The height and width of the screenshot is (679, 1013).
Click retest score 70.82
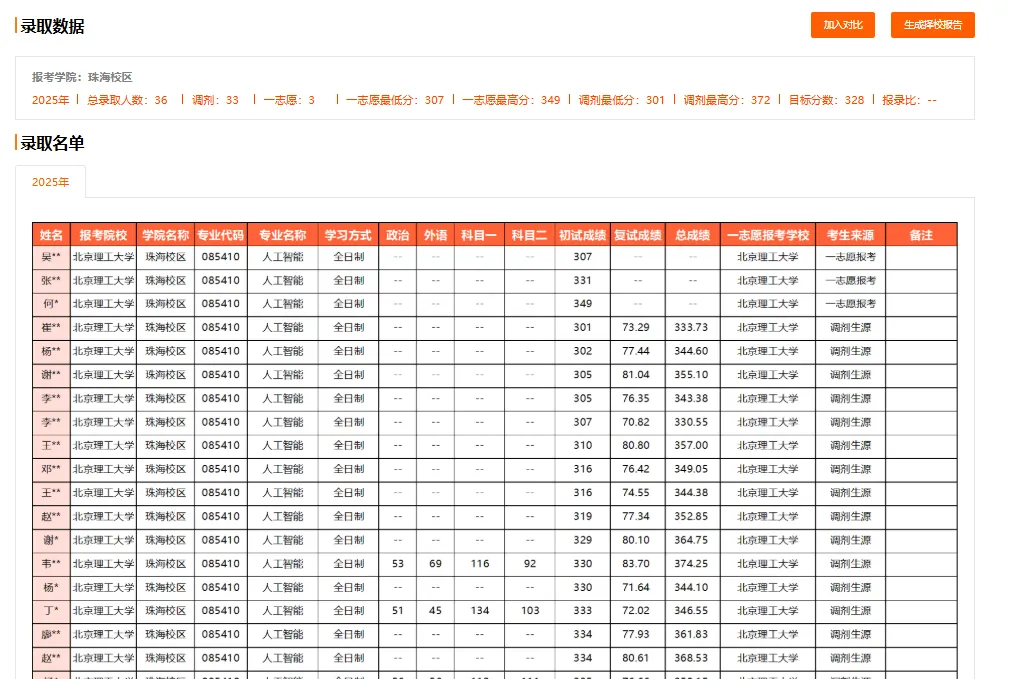click(x=636, y=422)
